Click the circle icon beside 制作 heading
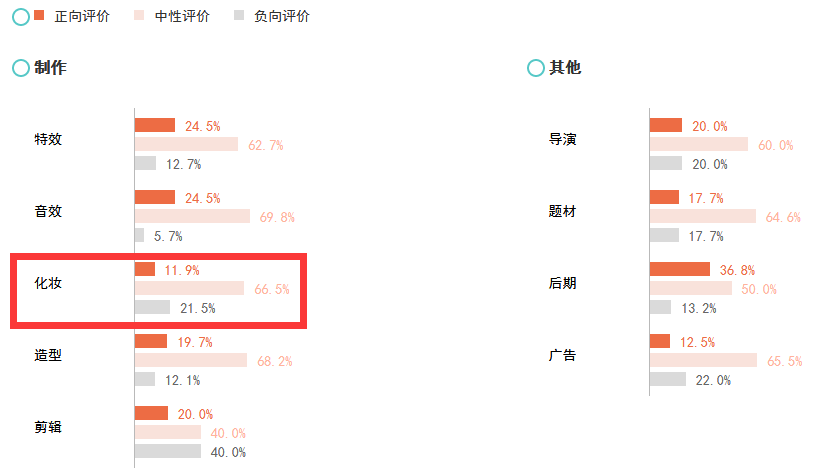This screenshot has height=473, width=813. [20, 68]
